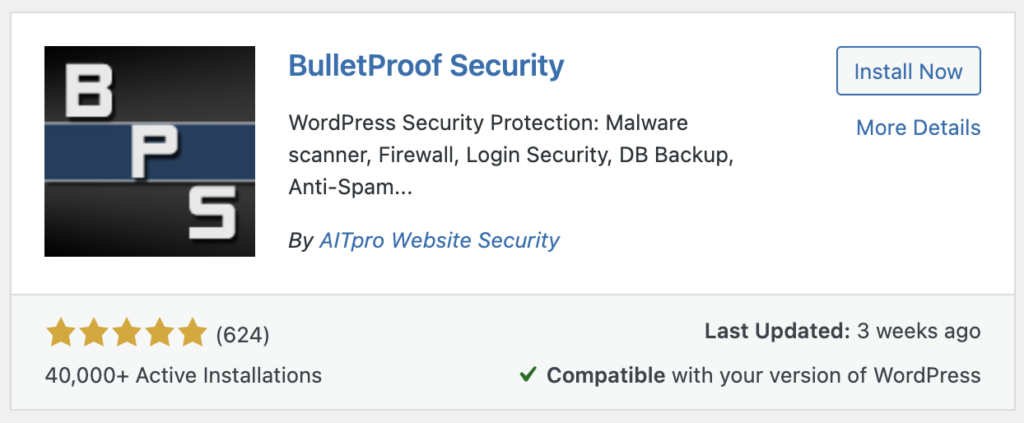Open the BulletProof Security plugin title
This screenshot has width=1024, height=423.
[x=426, y=66]
